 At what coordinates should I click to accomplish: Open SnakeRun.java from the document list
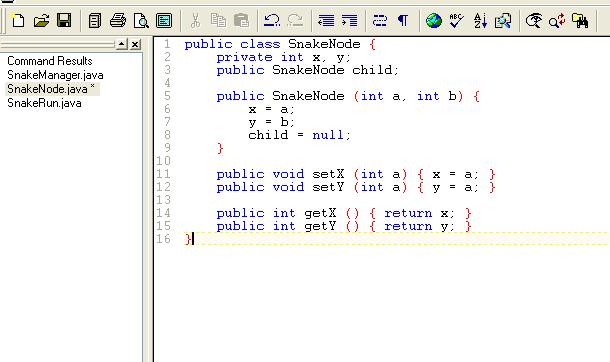tap(44, 103)
